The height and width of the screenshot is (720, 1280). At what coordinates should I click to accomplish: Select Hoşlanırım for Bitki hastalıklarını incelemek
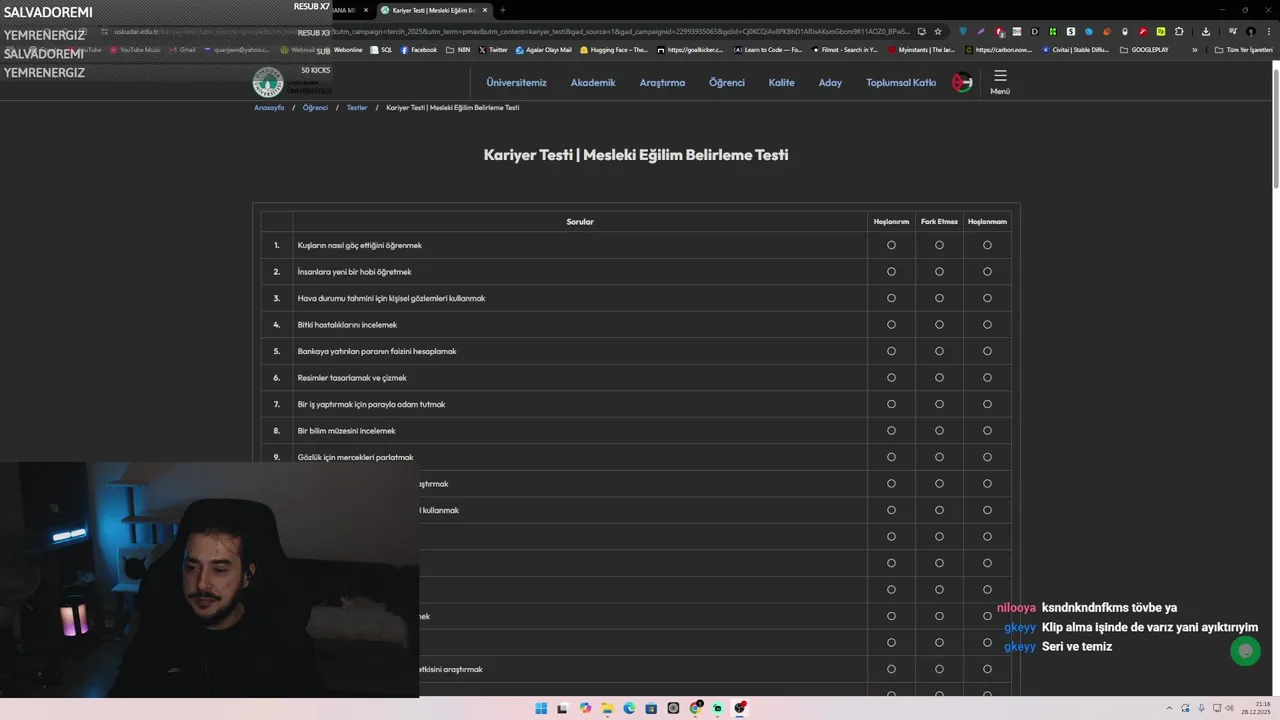click(x=891, y=325)
